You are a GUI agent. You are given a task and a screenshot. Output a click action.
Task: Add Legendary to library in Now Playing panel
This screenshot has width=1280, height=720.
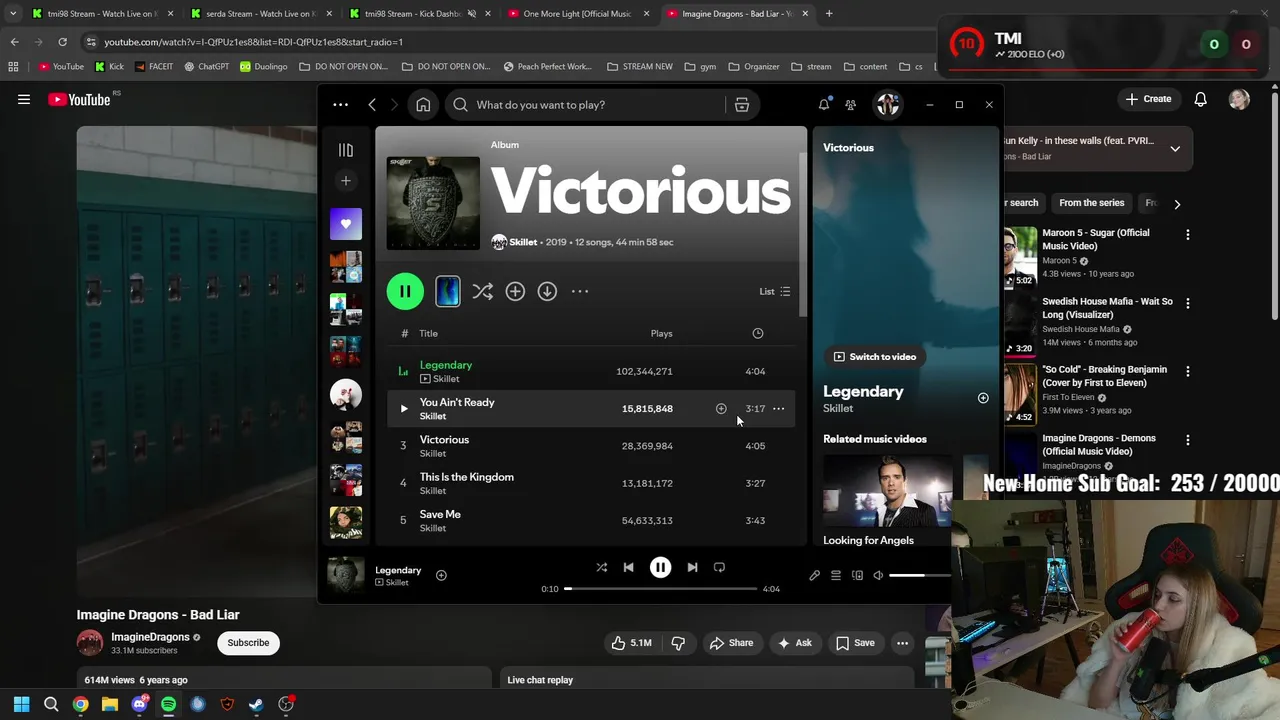pos(983,398)
